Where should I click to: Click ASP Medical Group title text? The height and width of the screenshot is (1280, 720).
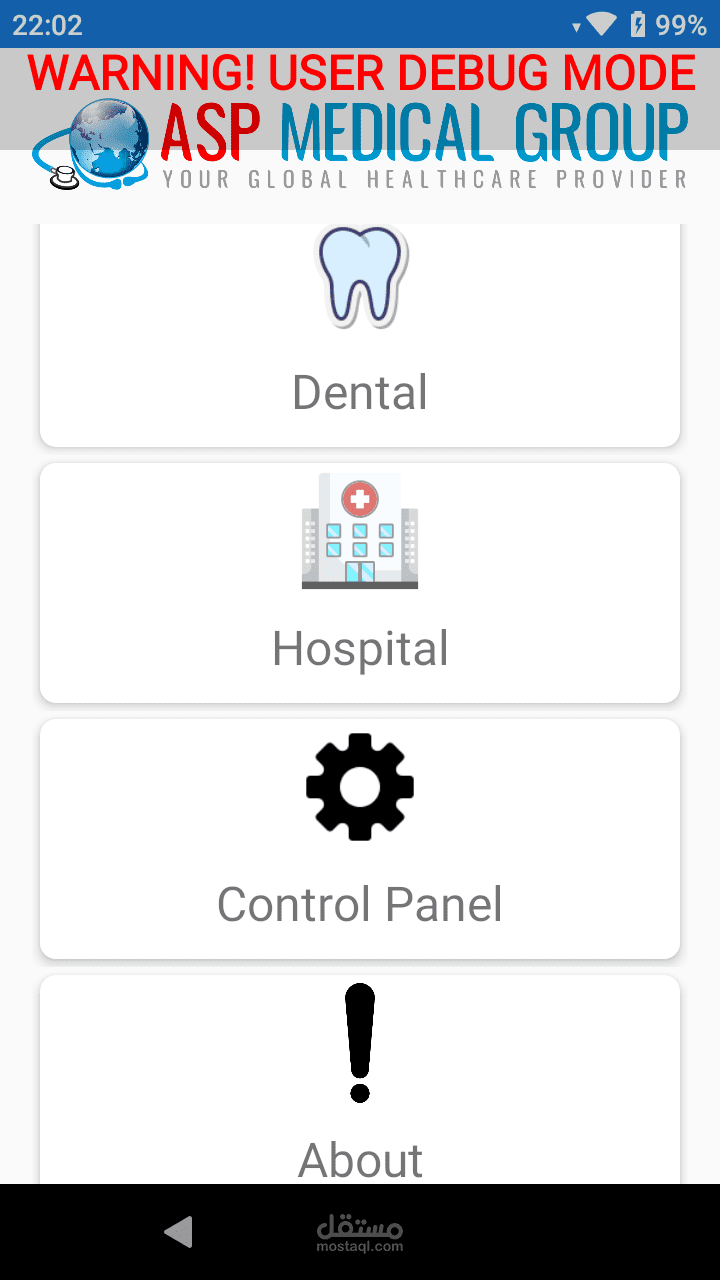click(425, 133)
